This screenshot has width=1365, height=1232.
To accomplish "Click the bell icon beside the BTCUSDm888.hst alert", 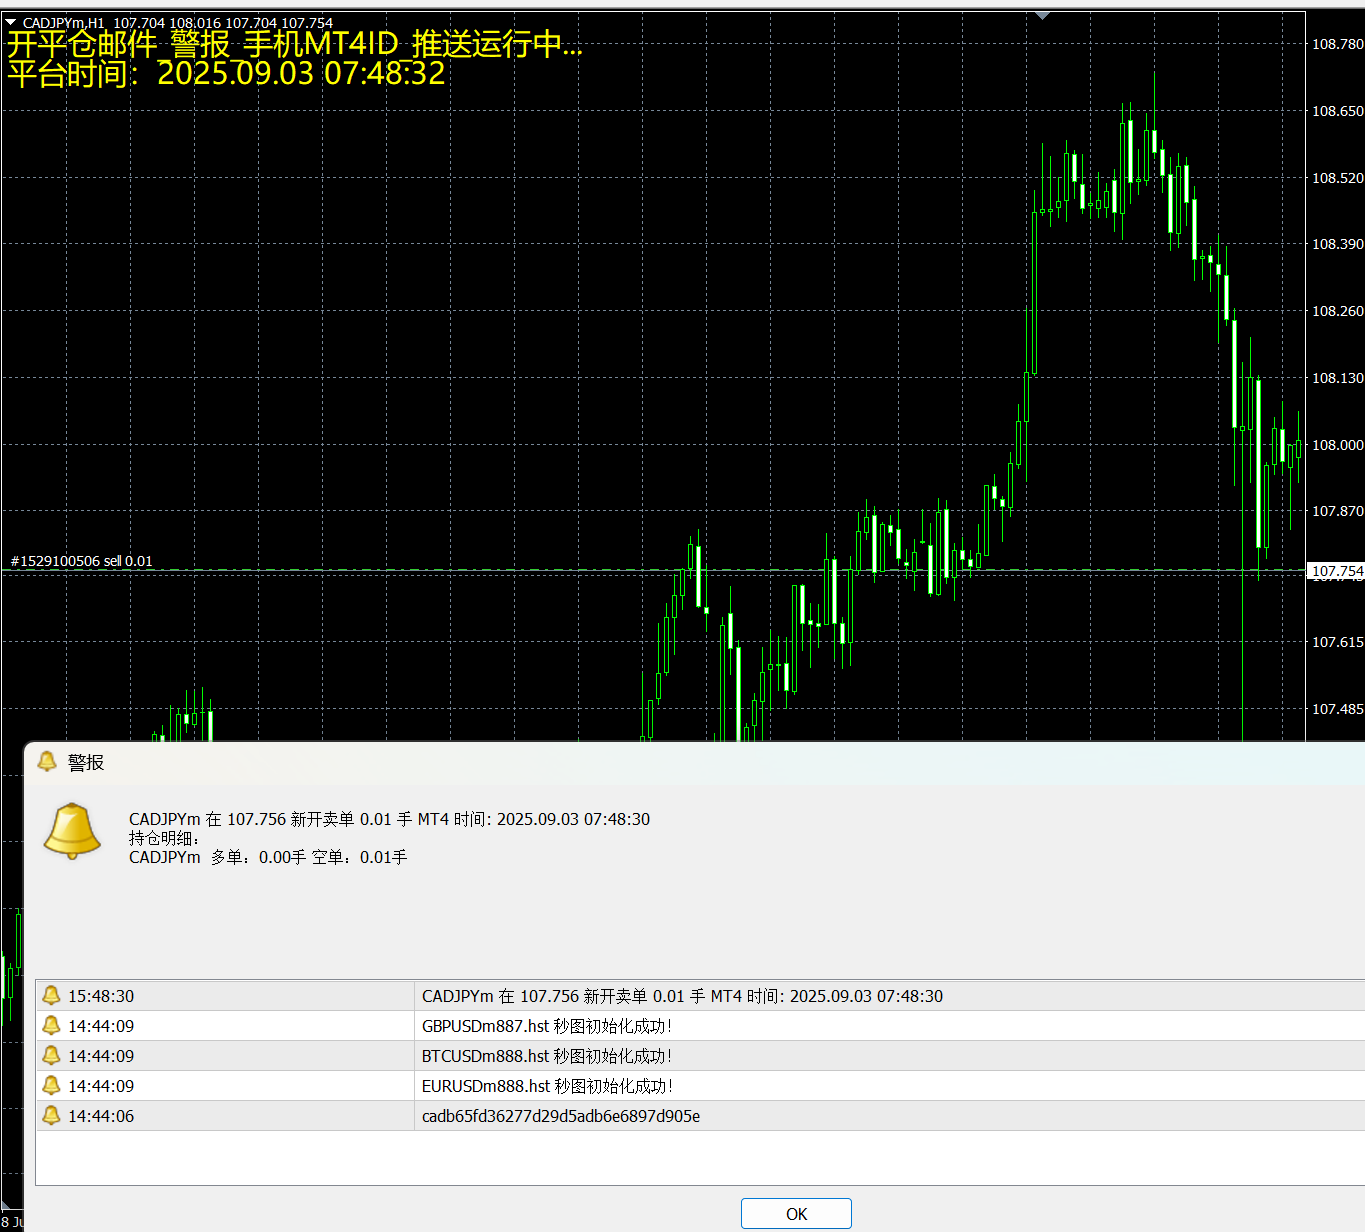I will click(51, 1055).
